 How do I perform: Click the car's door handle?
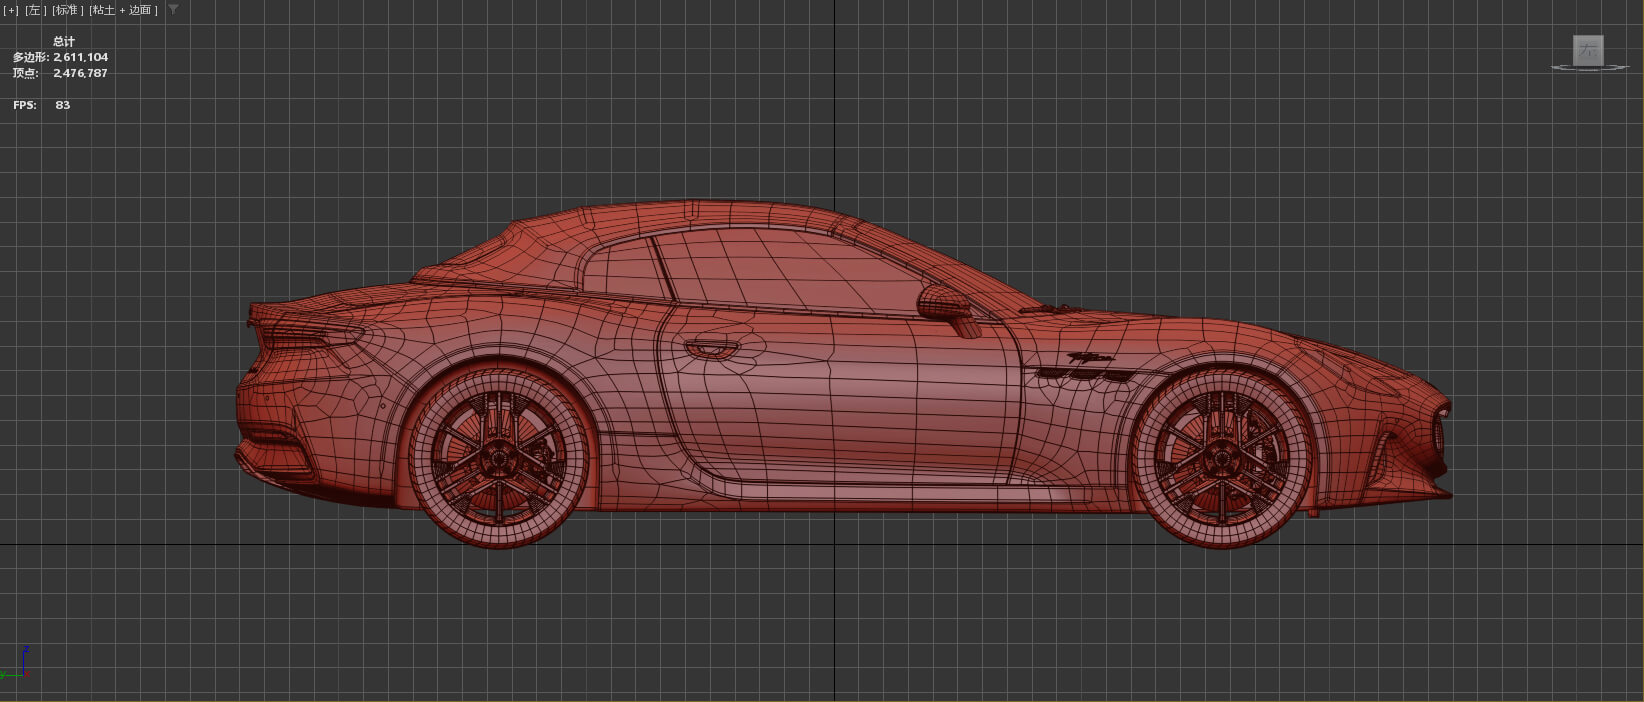pos(713,348)
